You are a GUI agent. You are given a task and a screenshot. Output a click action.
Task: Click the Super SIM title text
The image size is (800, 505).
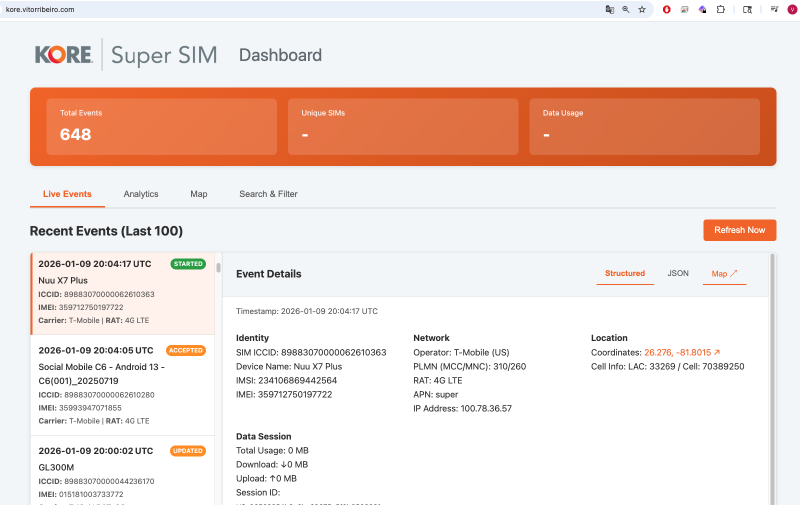(x=164, y=55)
